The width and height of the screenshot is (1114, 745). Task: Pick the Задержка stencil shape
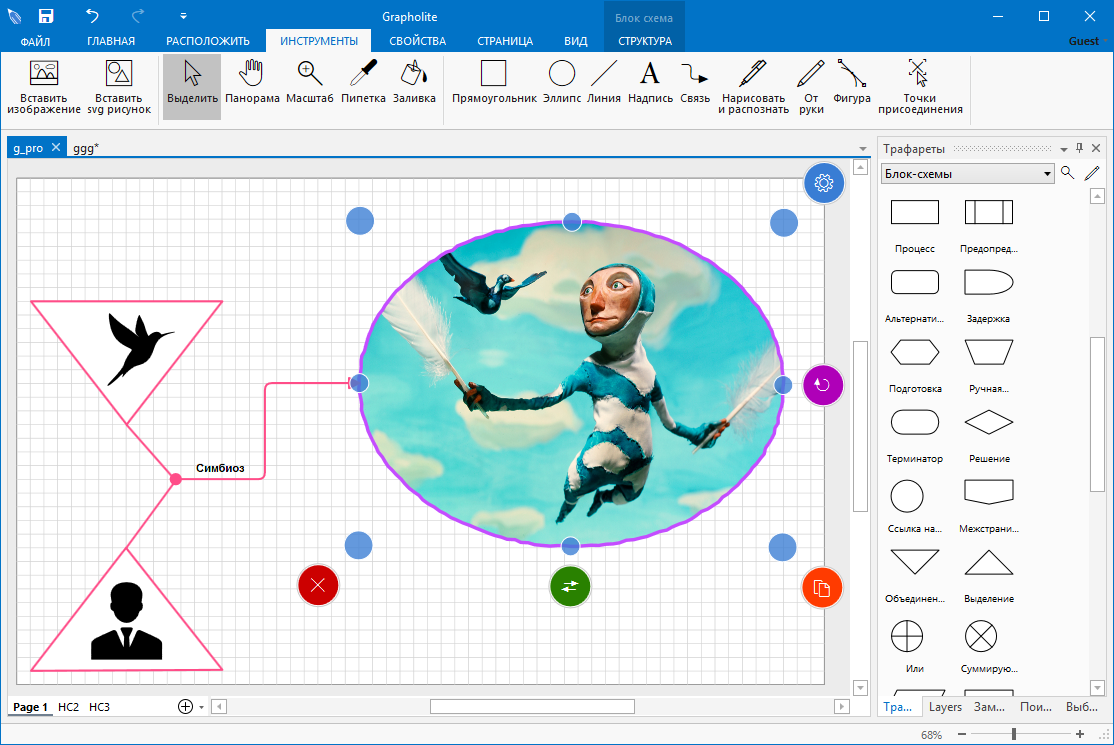tap(989, 282)
